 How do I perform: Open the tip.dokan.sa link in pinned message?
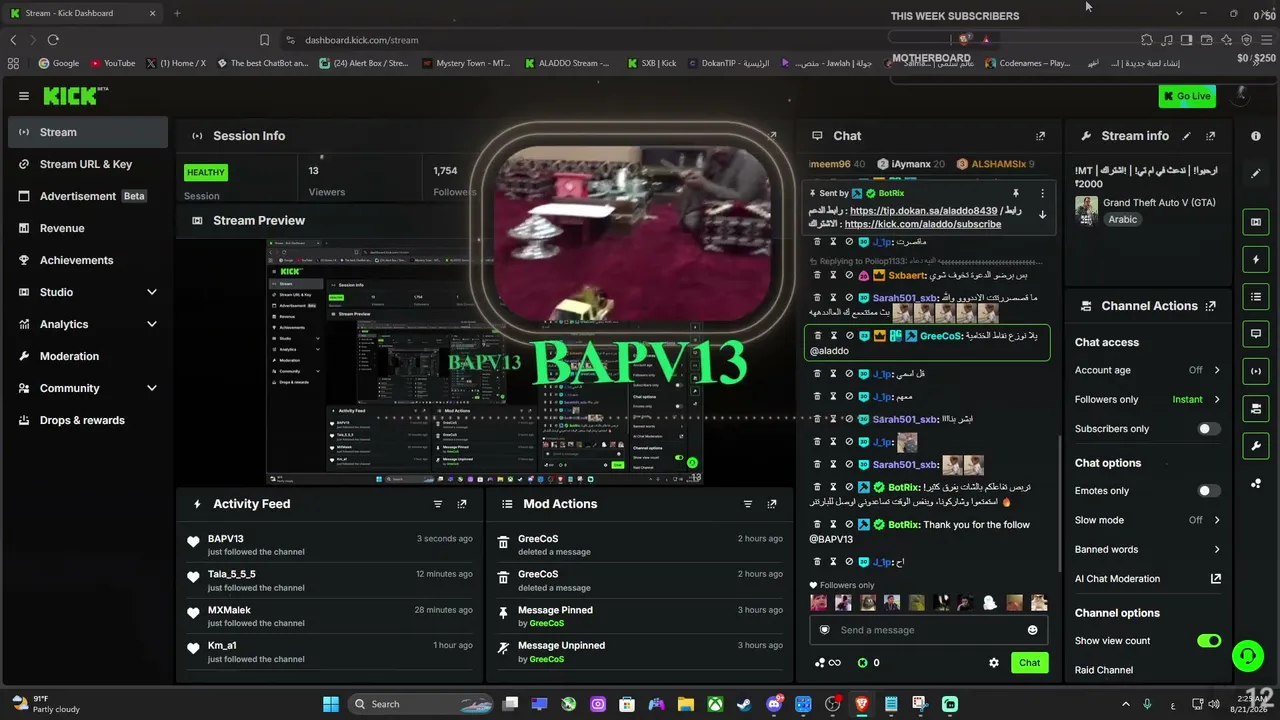(923, 211)
